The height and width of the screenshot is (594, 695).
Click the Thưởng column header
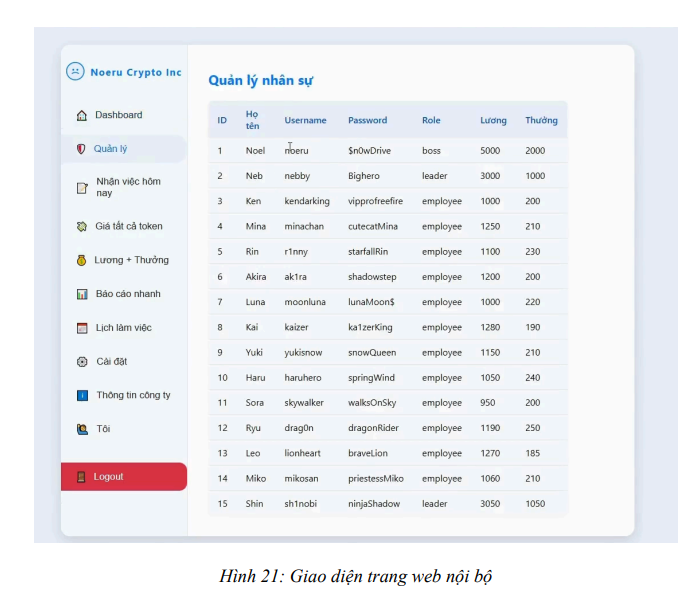(541, 121)
